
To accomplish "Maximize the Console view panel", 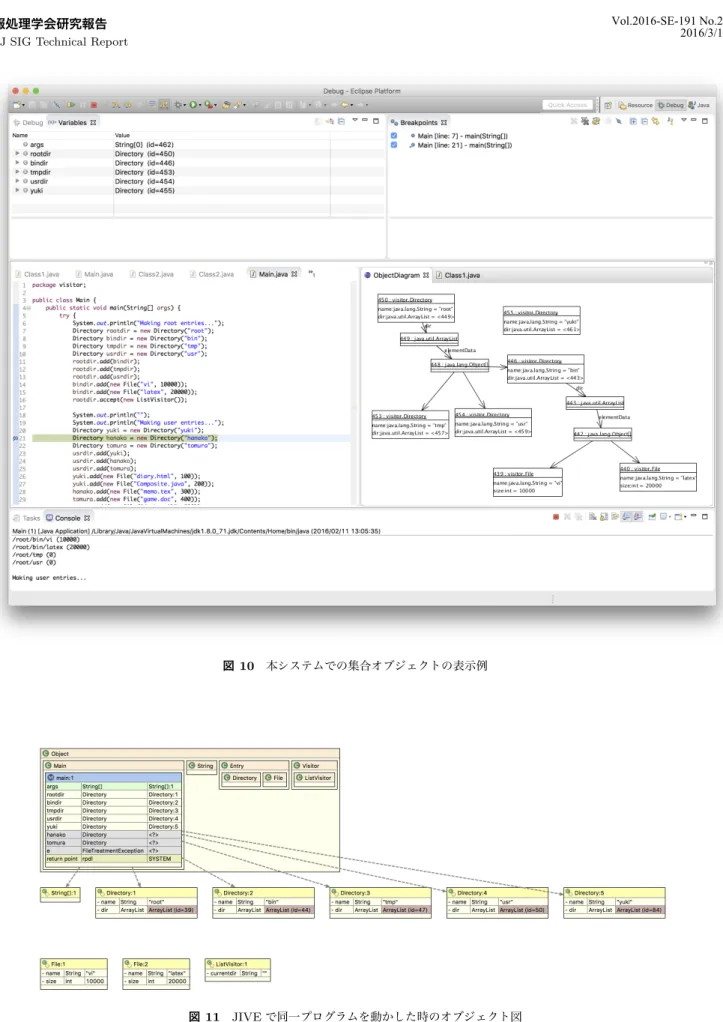I will 705,516.
